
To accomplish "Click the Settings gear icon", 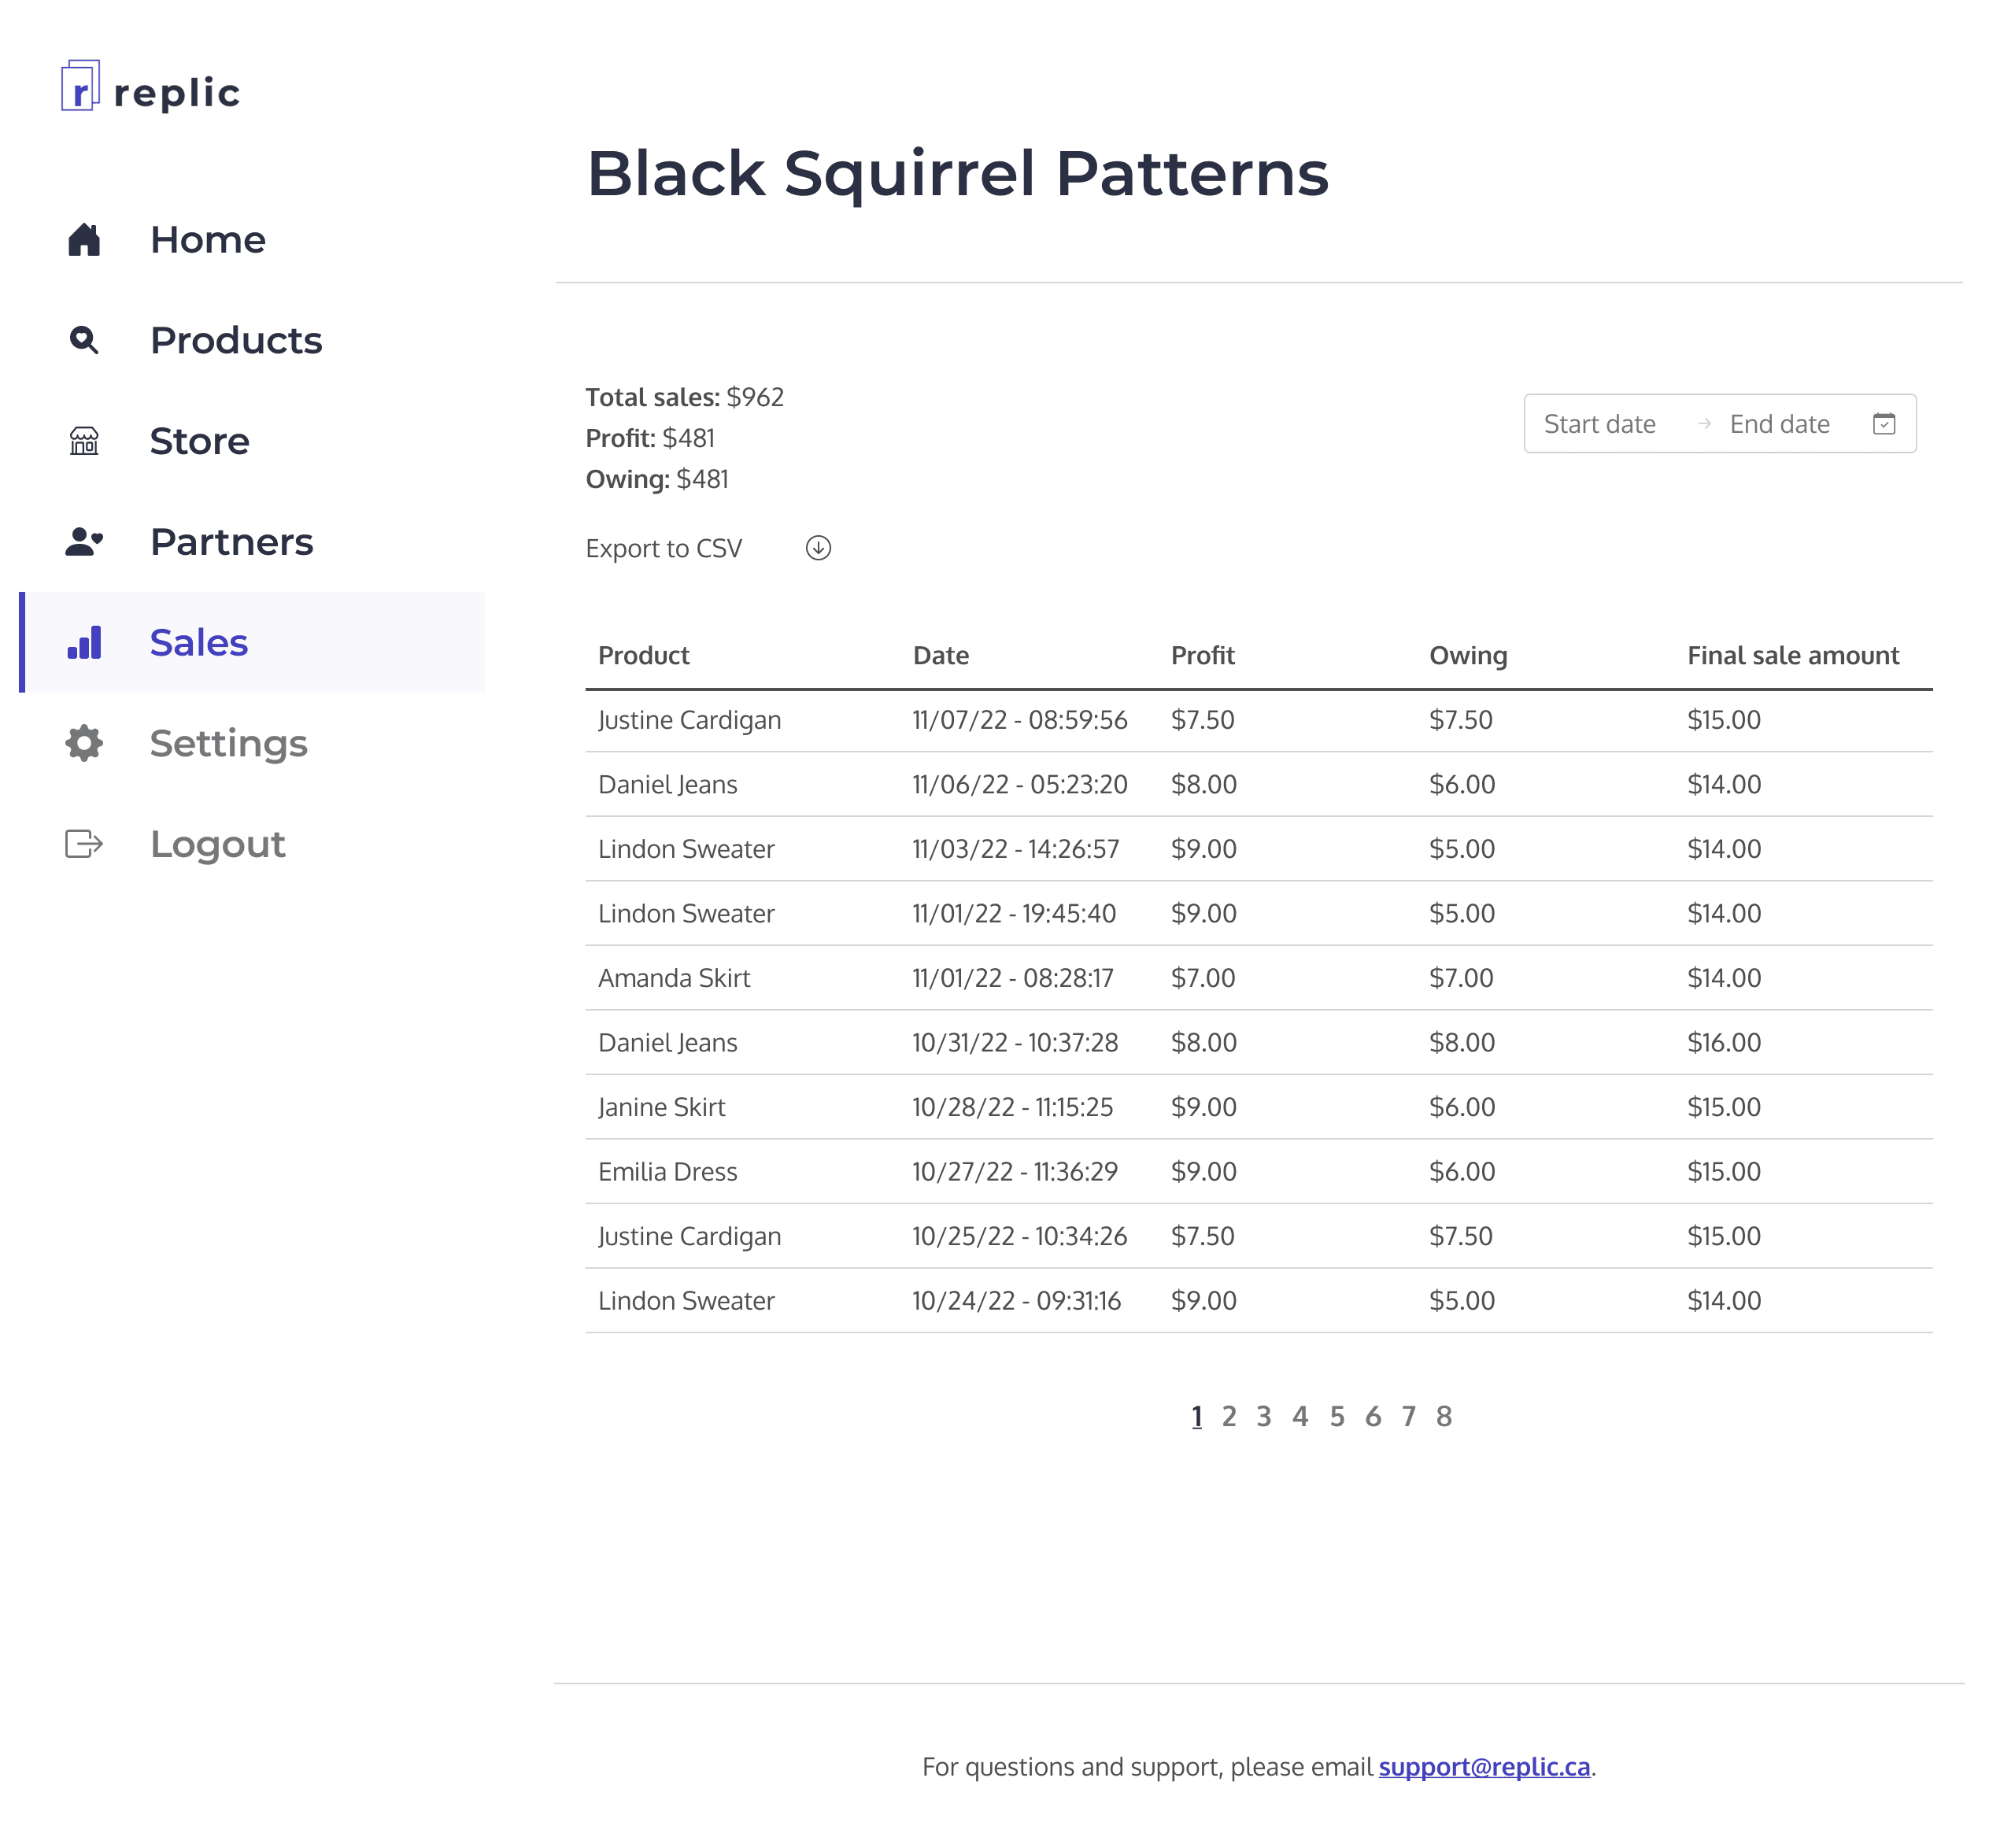I will coord(84,743).
